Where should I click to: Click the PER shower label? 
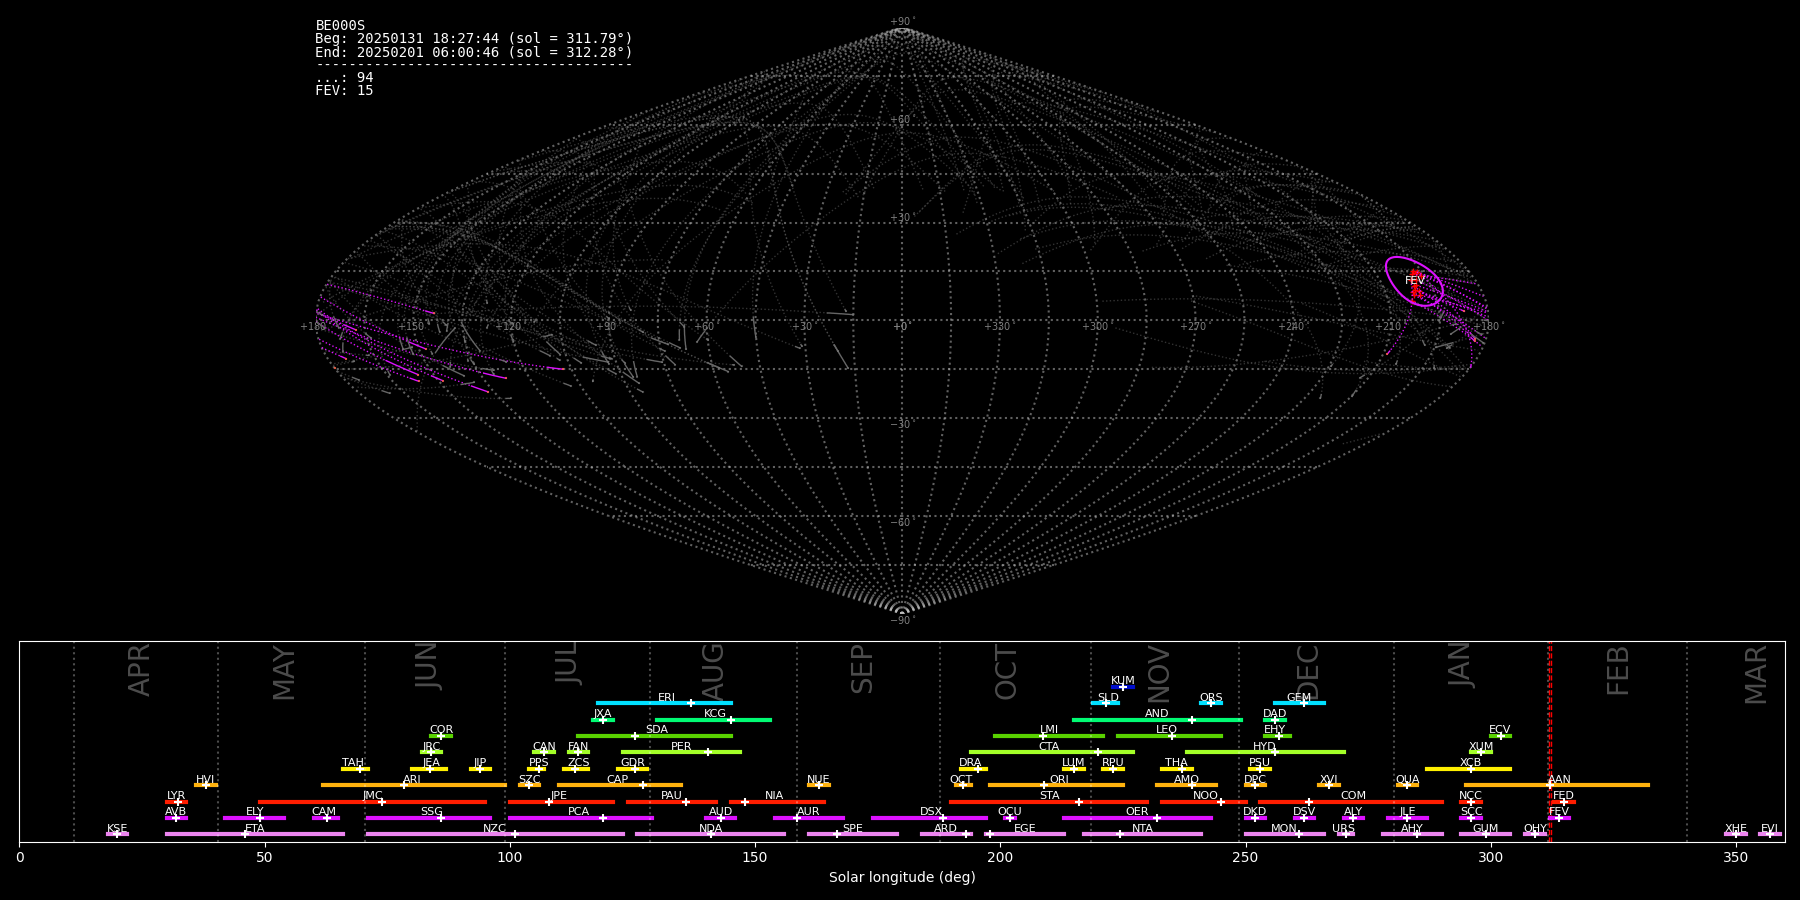(x=681, y=747)
